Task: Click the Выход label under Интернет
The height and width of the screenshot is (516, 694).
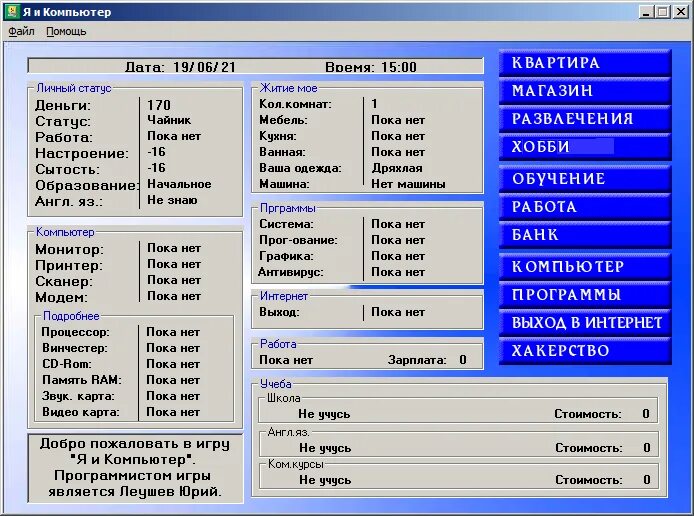Action: click(279, 312)
